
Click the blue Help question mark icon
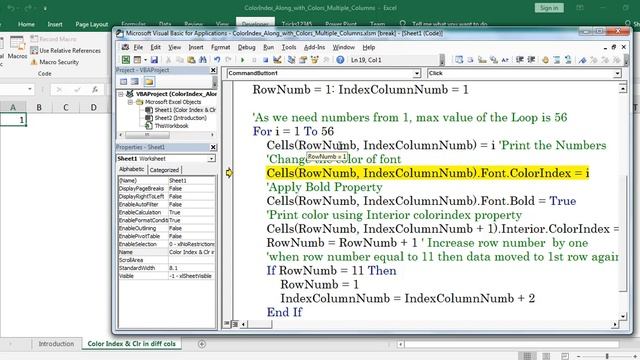click(x=340, y=60)
